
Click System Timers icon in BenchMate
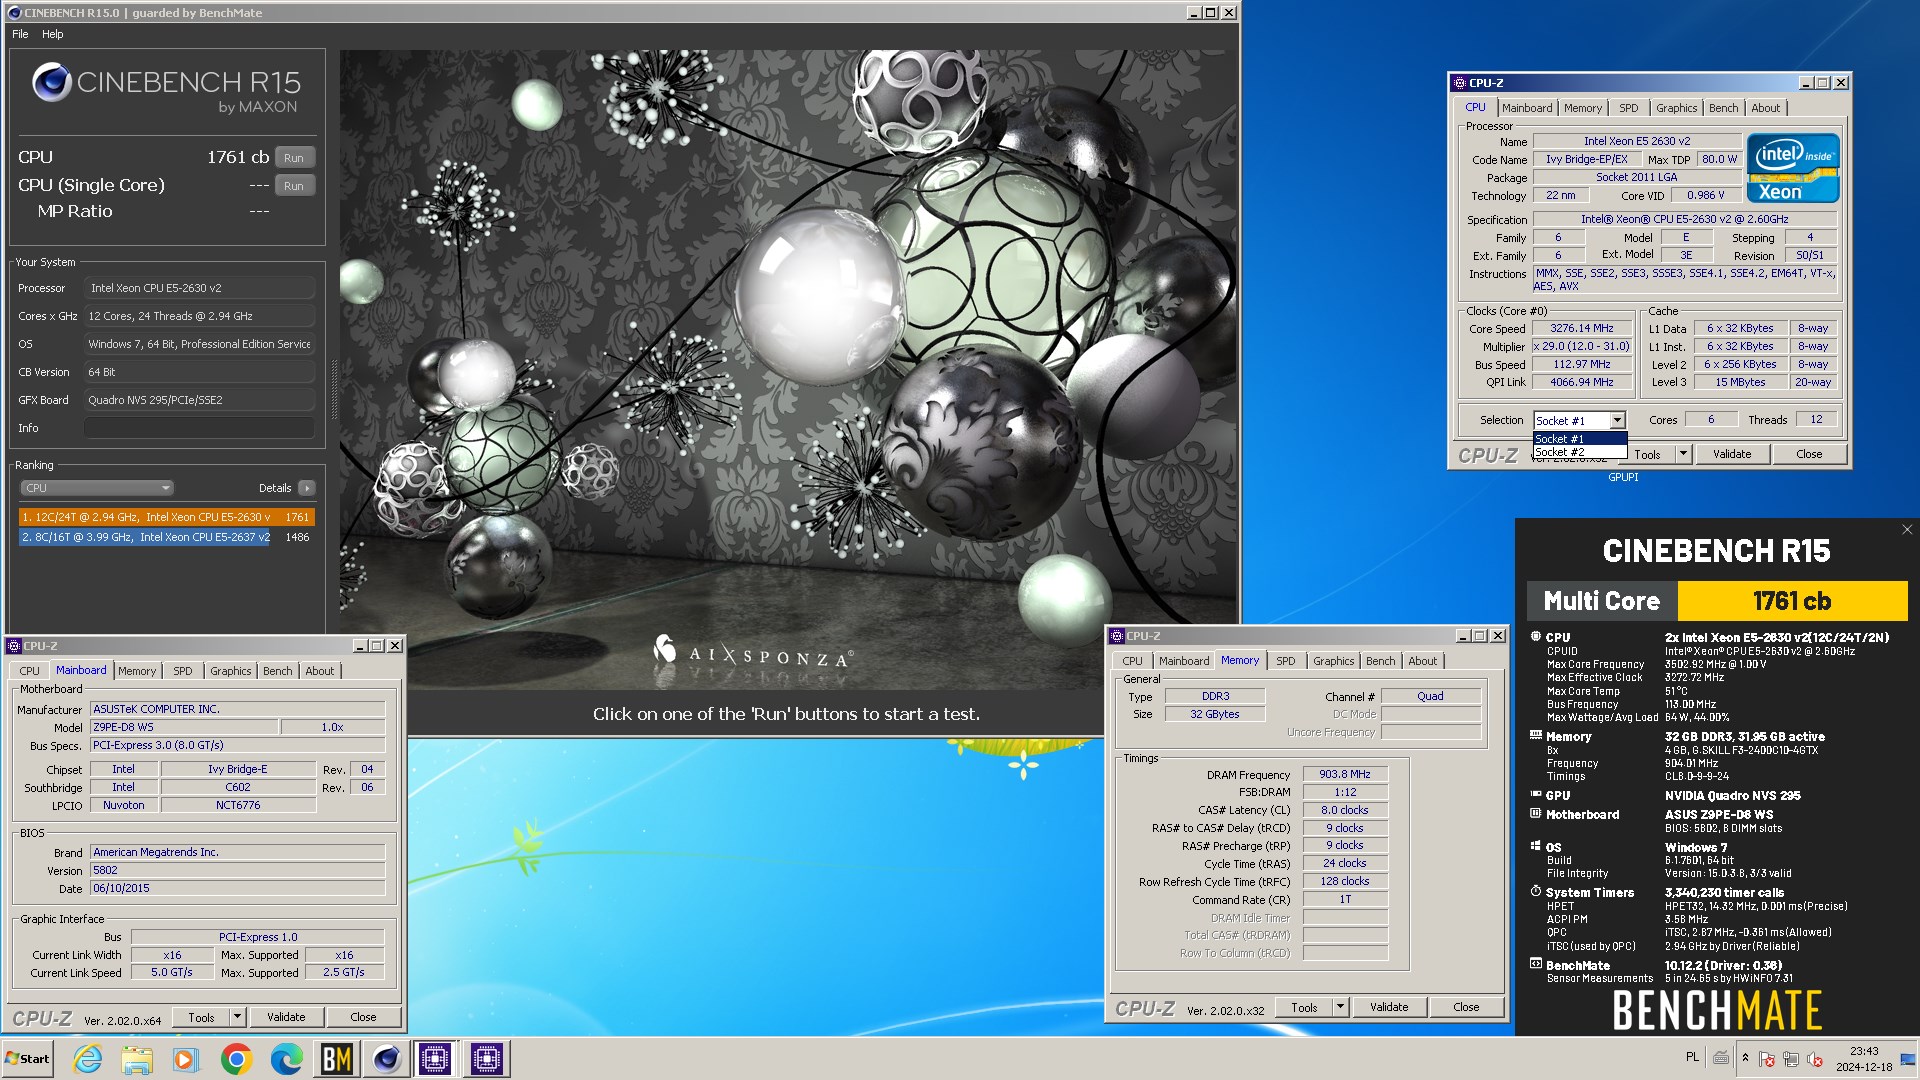(x=1536, y=891)
